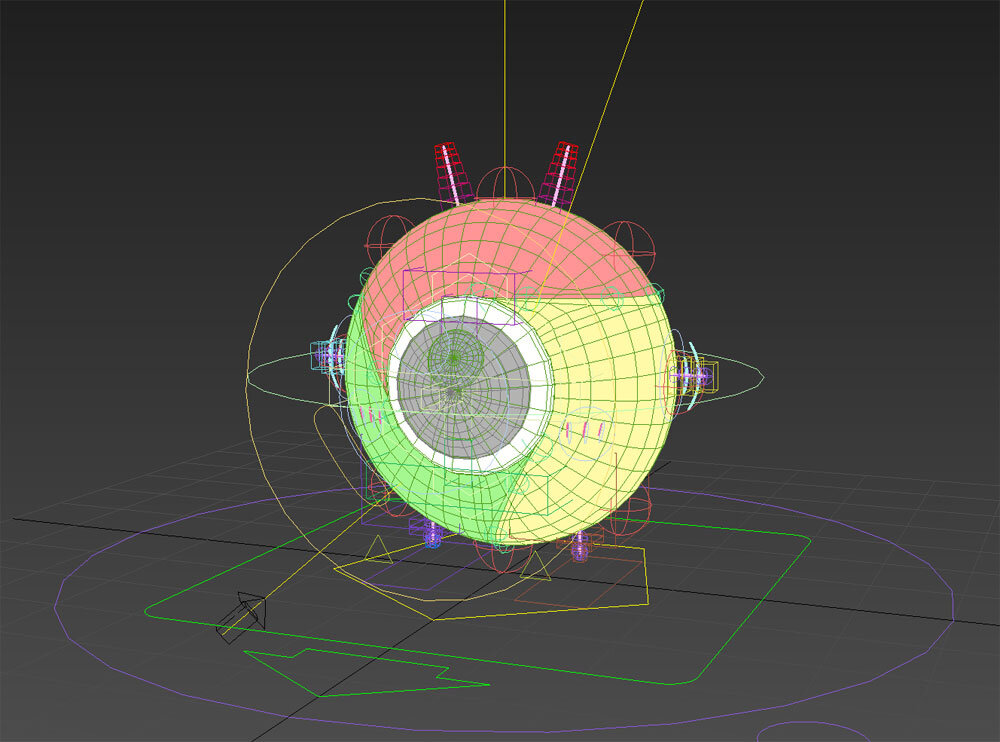Select the left side bolt connector
1000x742 pixels.
[330, 355]
